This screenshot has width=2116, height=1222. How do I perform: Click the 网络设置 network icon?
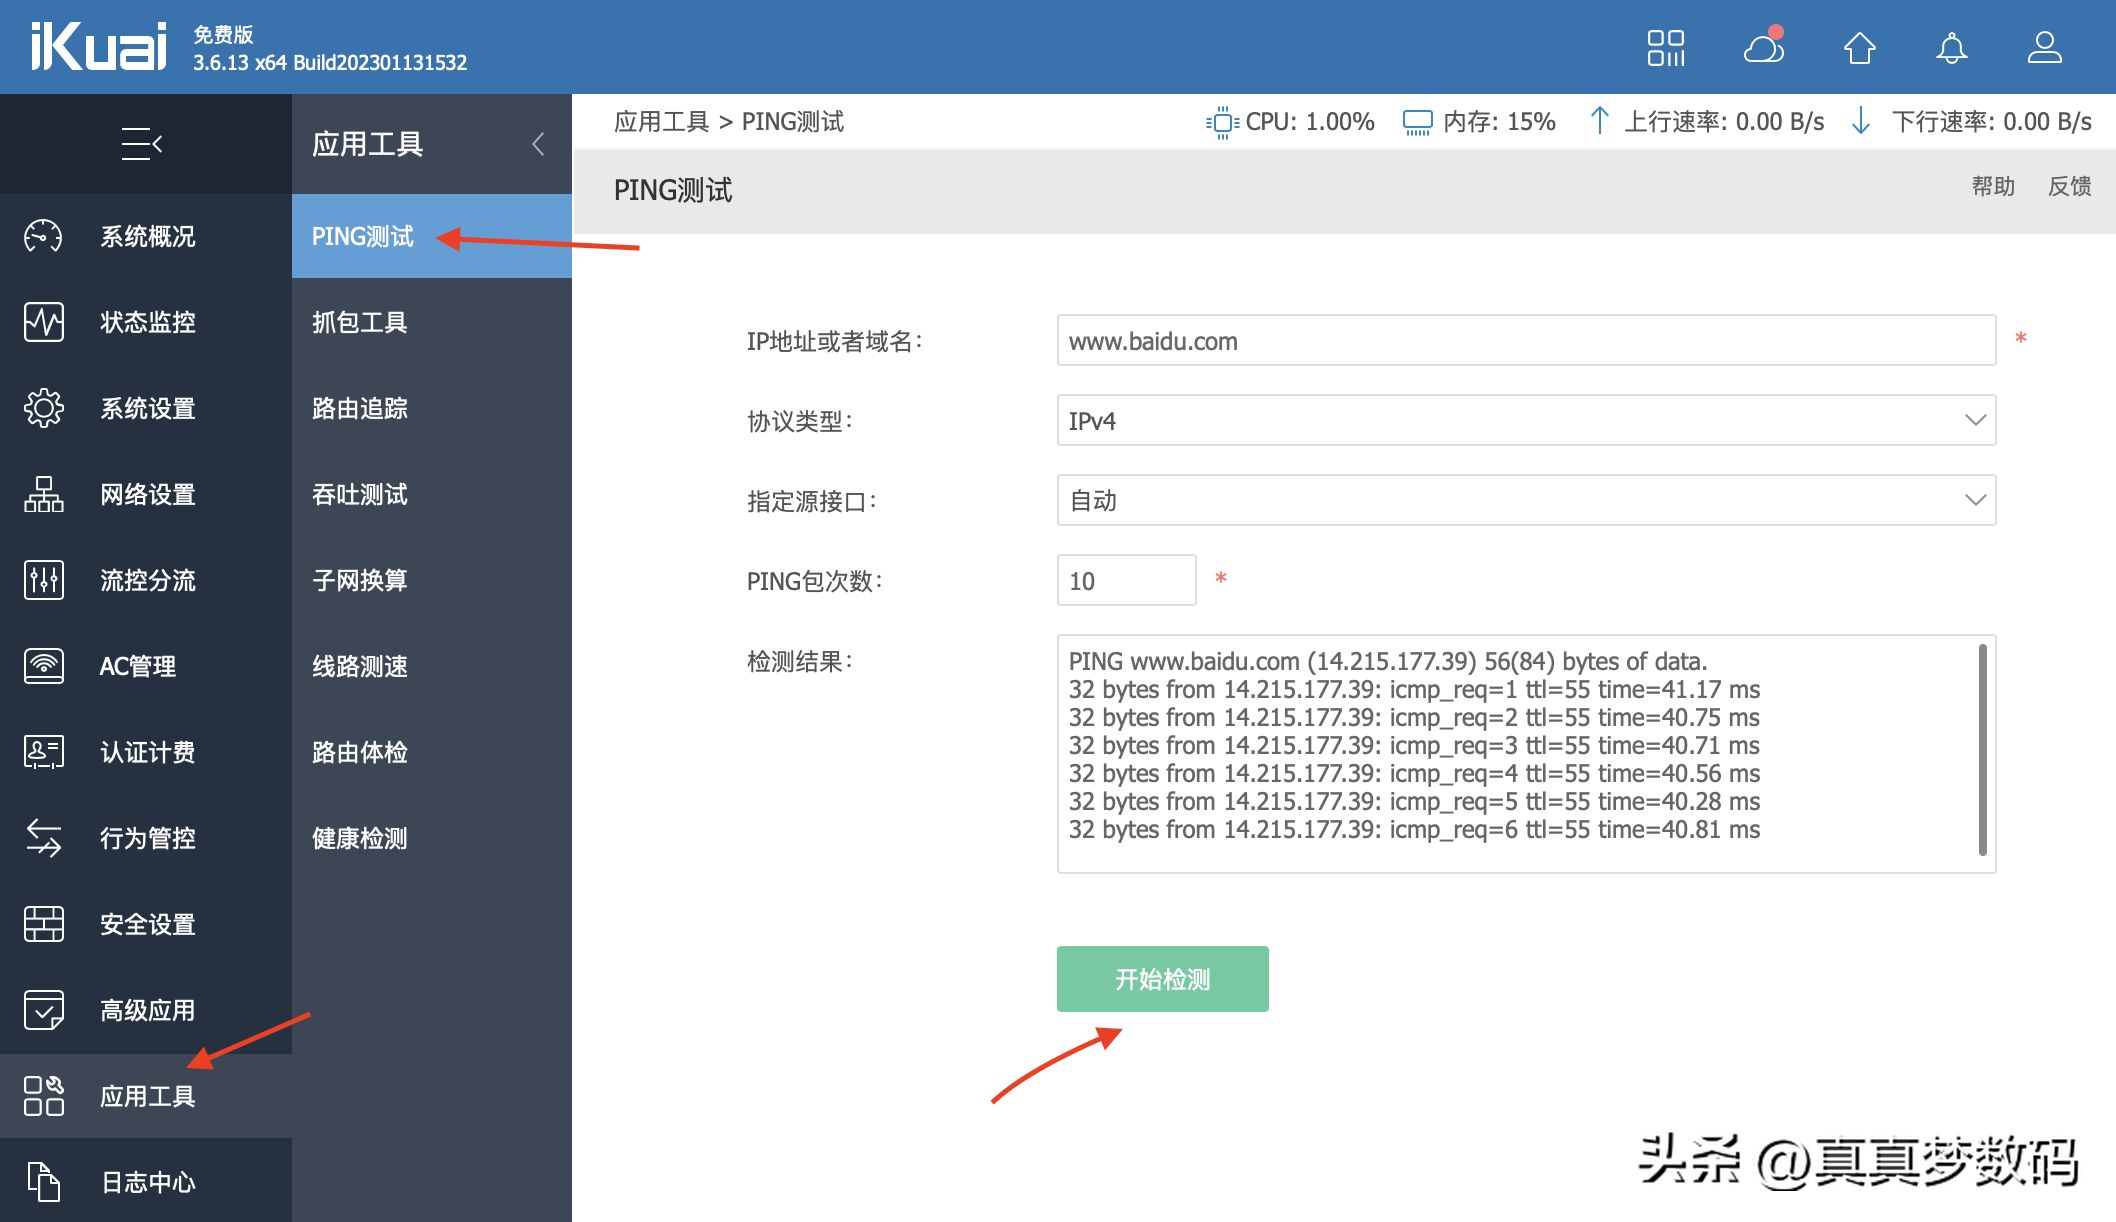point(43,494)
